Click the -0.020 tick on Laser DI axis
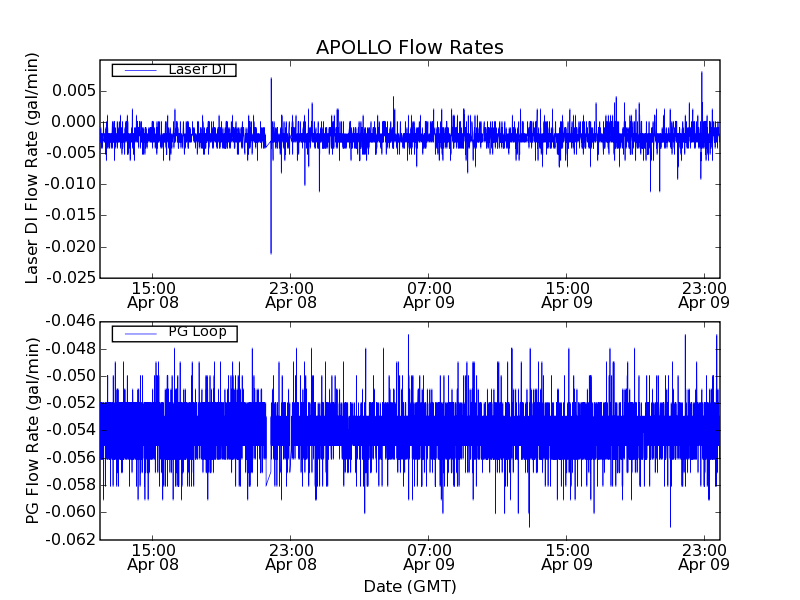This screenshot has width=800, height=600. coord(71,247)
